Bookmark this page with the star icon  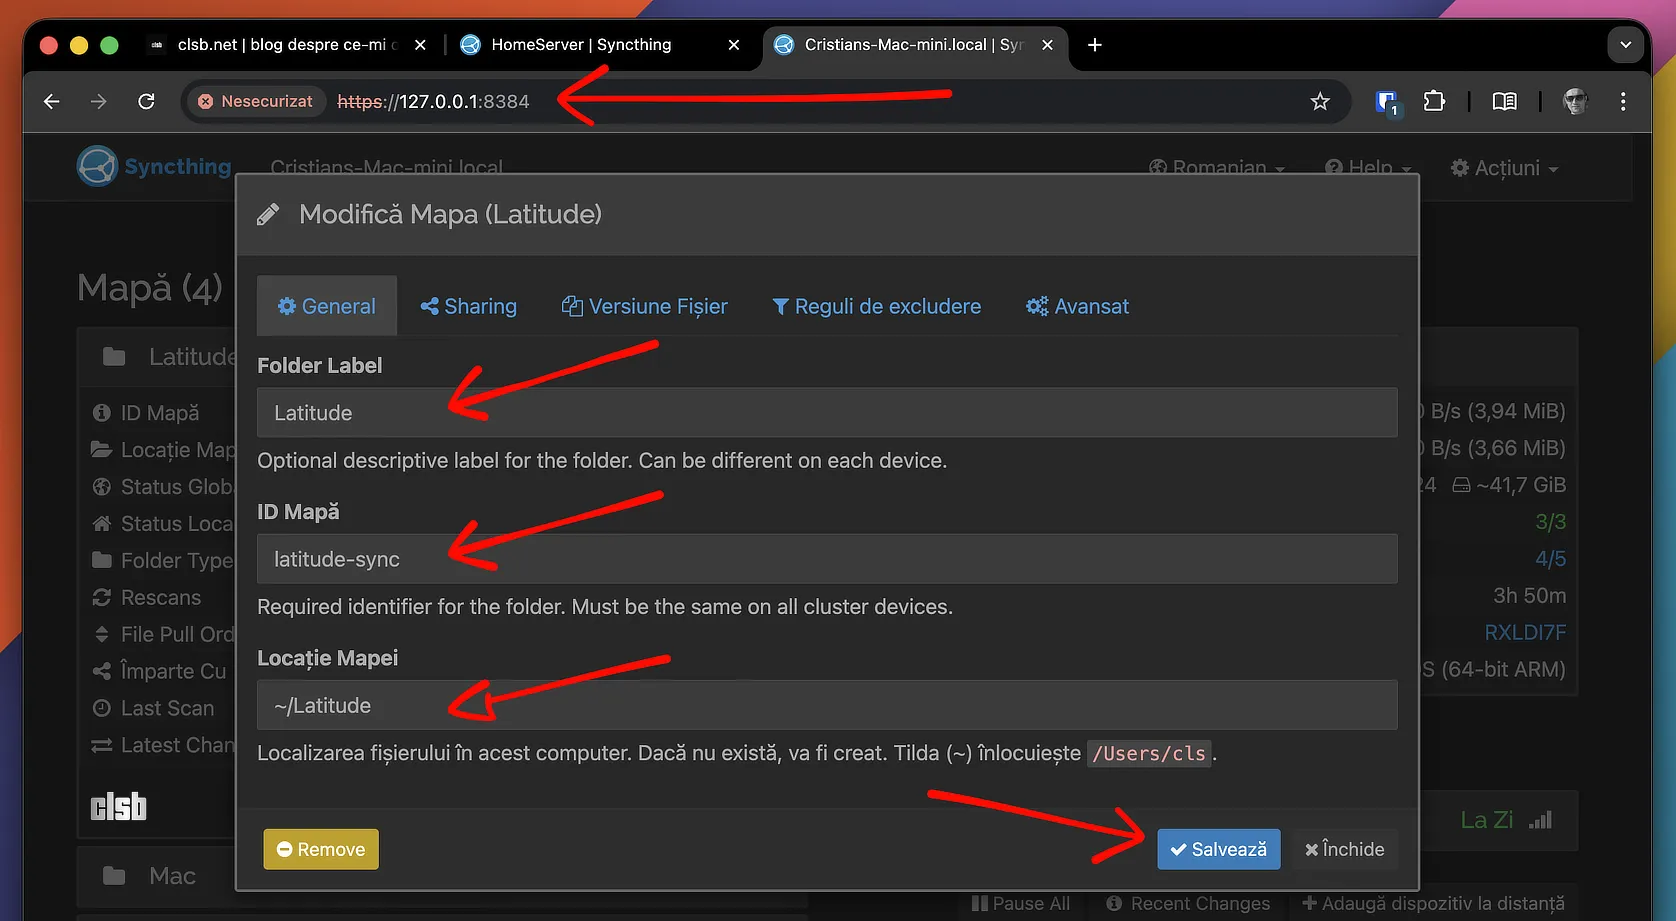click(1320, 101)
